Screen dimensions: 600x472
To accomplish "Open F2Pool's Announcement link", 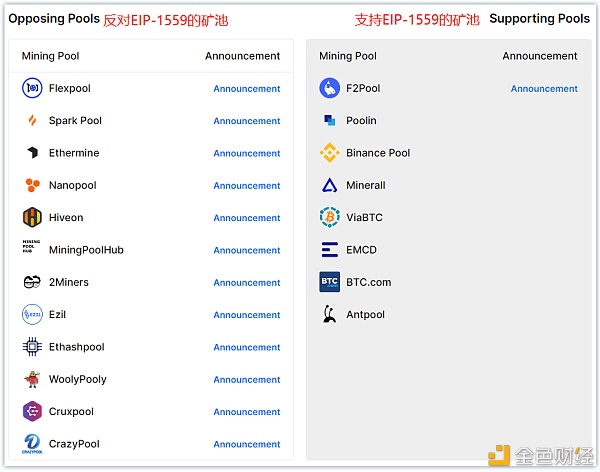I will tap(544, 88).
